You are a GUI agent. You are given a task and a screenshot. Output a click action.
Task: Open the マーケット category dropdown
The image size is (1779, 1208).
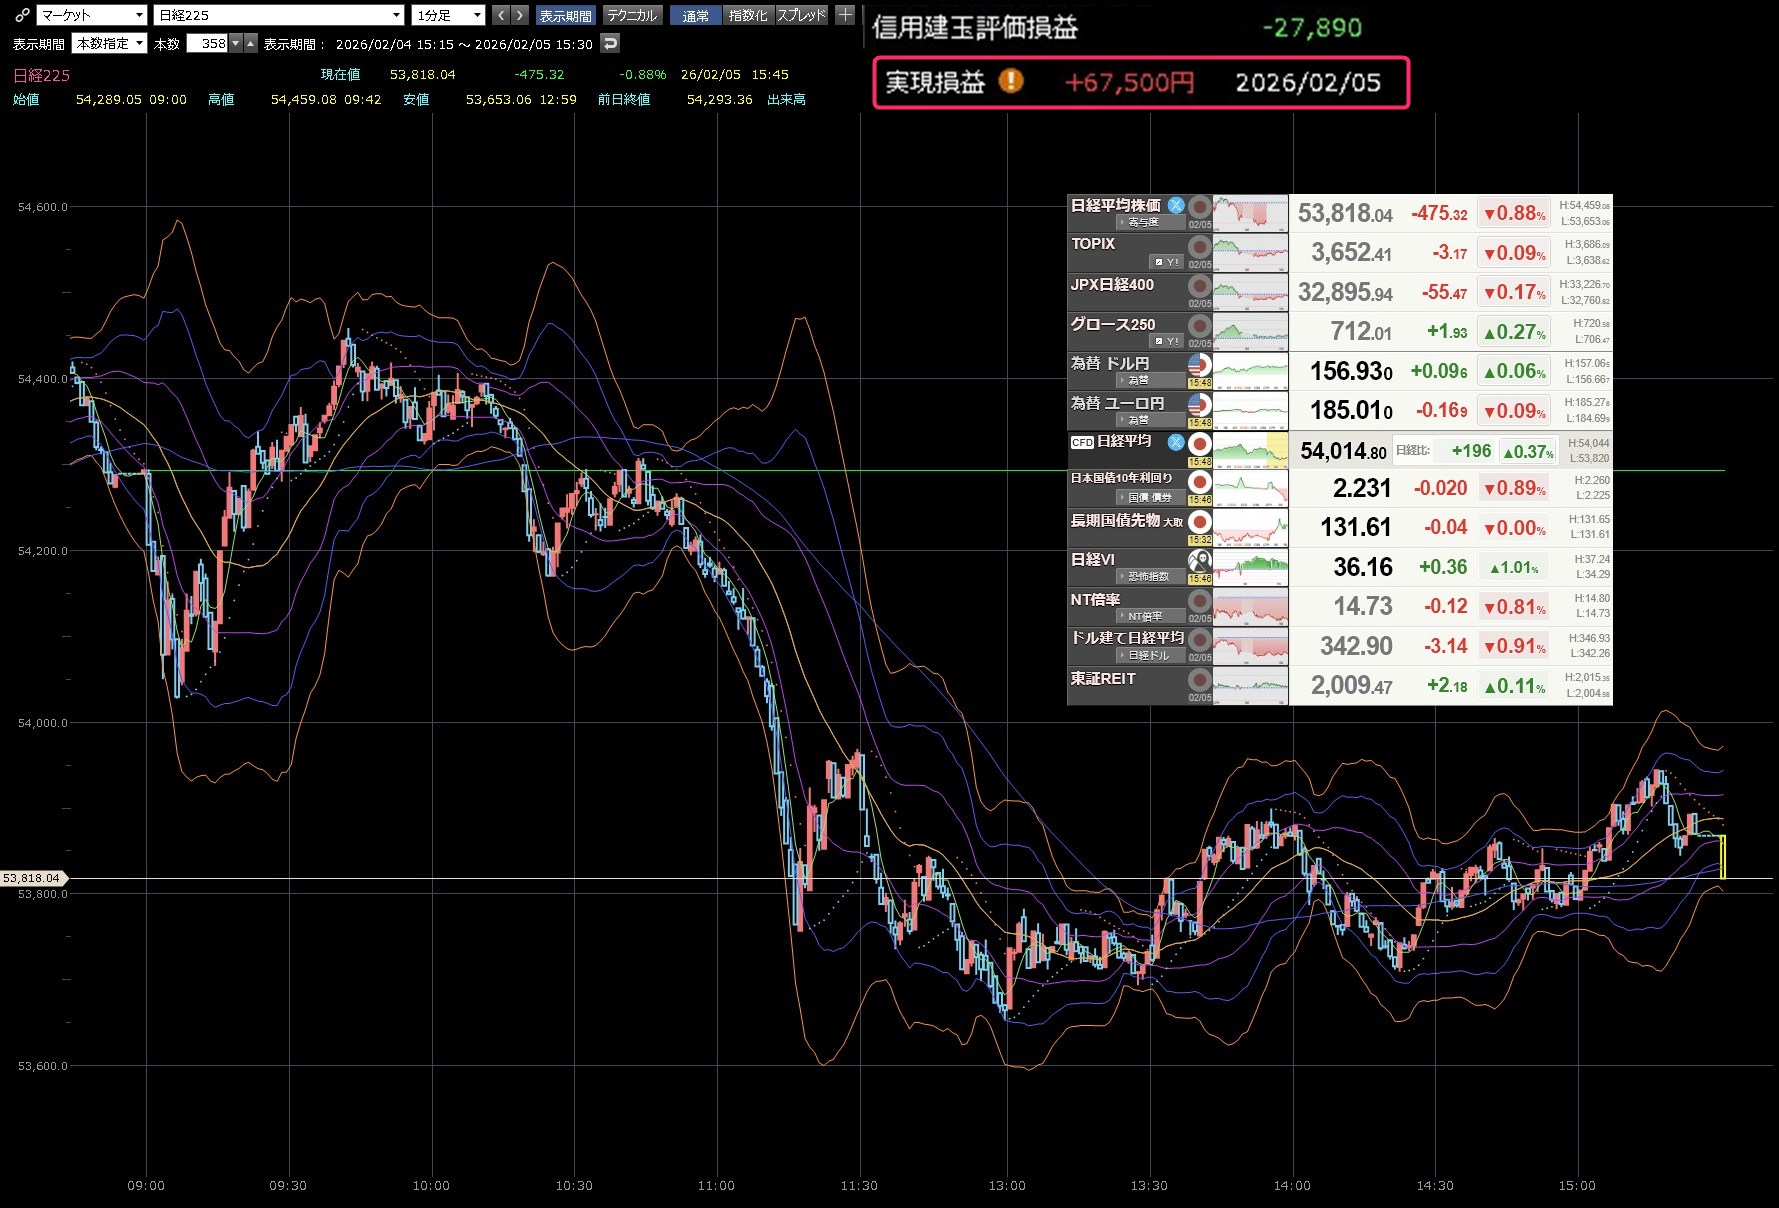(92, 15)
